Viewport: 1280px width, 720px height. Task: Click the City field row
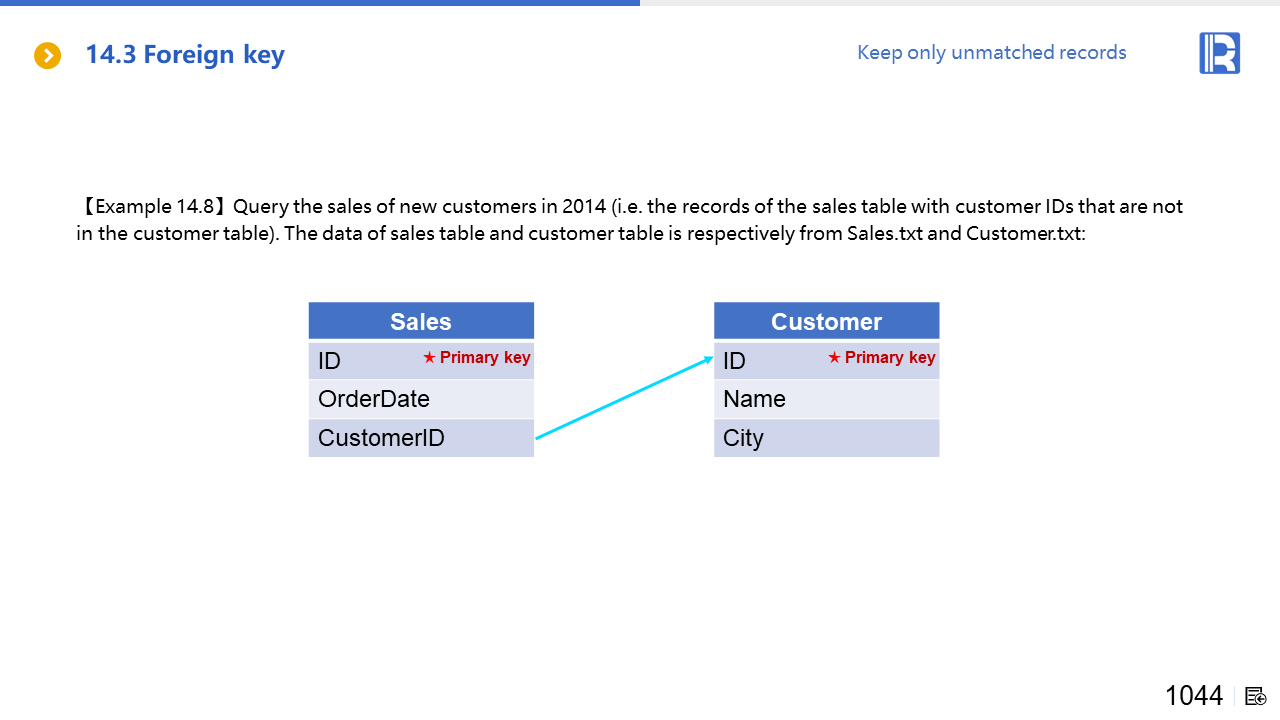[x=826, y=438]
